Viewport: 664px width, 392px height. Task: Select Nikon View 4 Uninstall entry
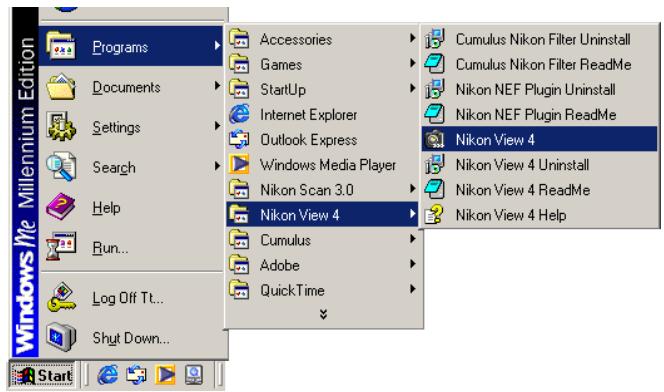click(540, 164)
